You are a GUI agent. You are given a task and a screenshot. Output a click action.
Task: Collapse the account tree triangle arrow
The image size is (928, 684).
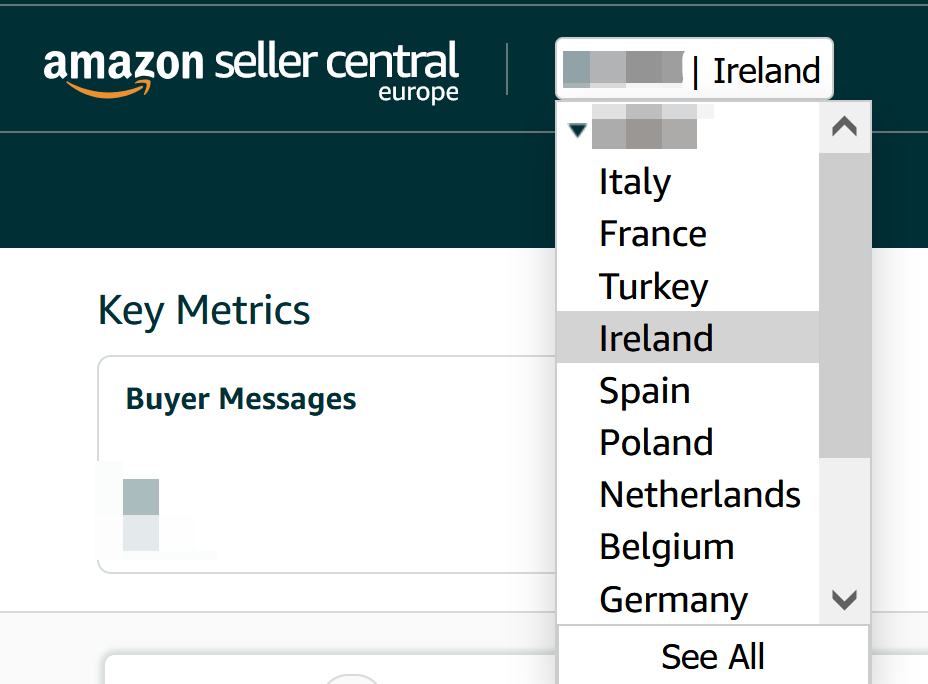click(576, 130)
